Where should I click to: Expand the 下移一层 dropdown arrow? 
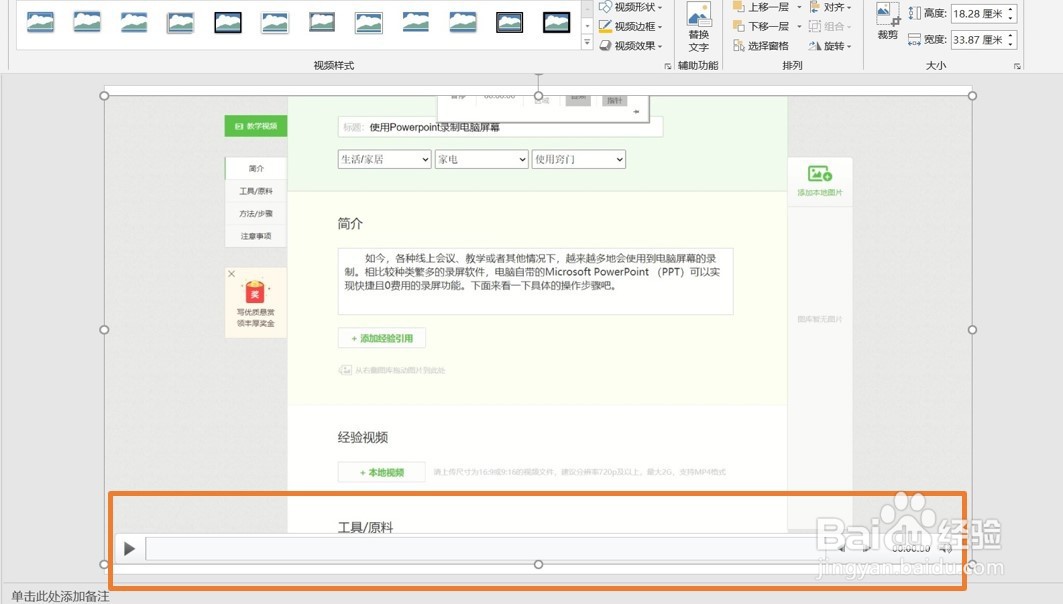799,26
